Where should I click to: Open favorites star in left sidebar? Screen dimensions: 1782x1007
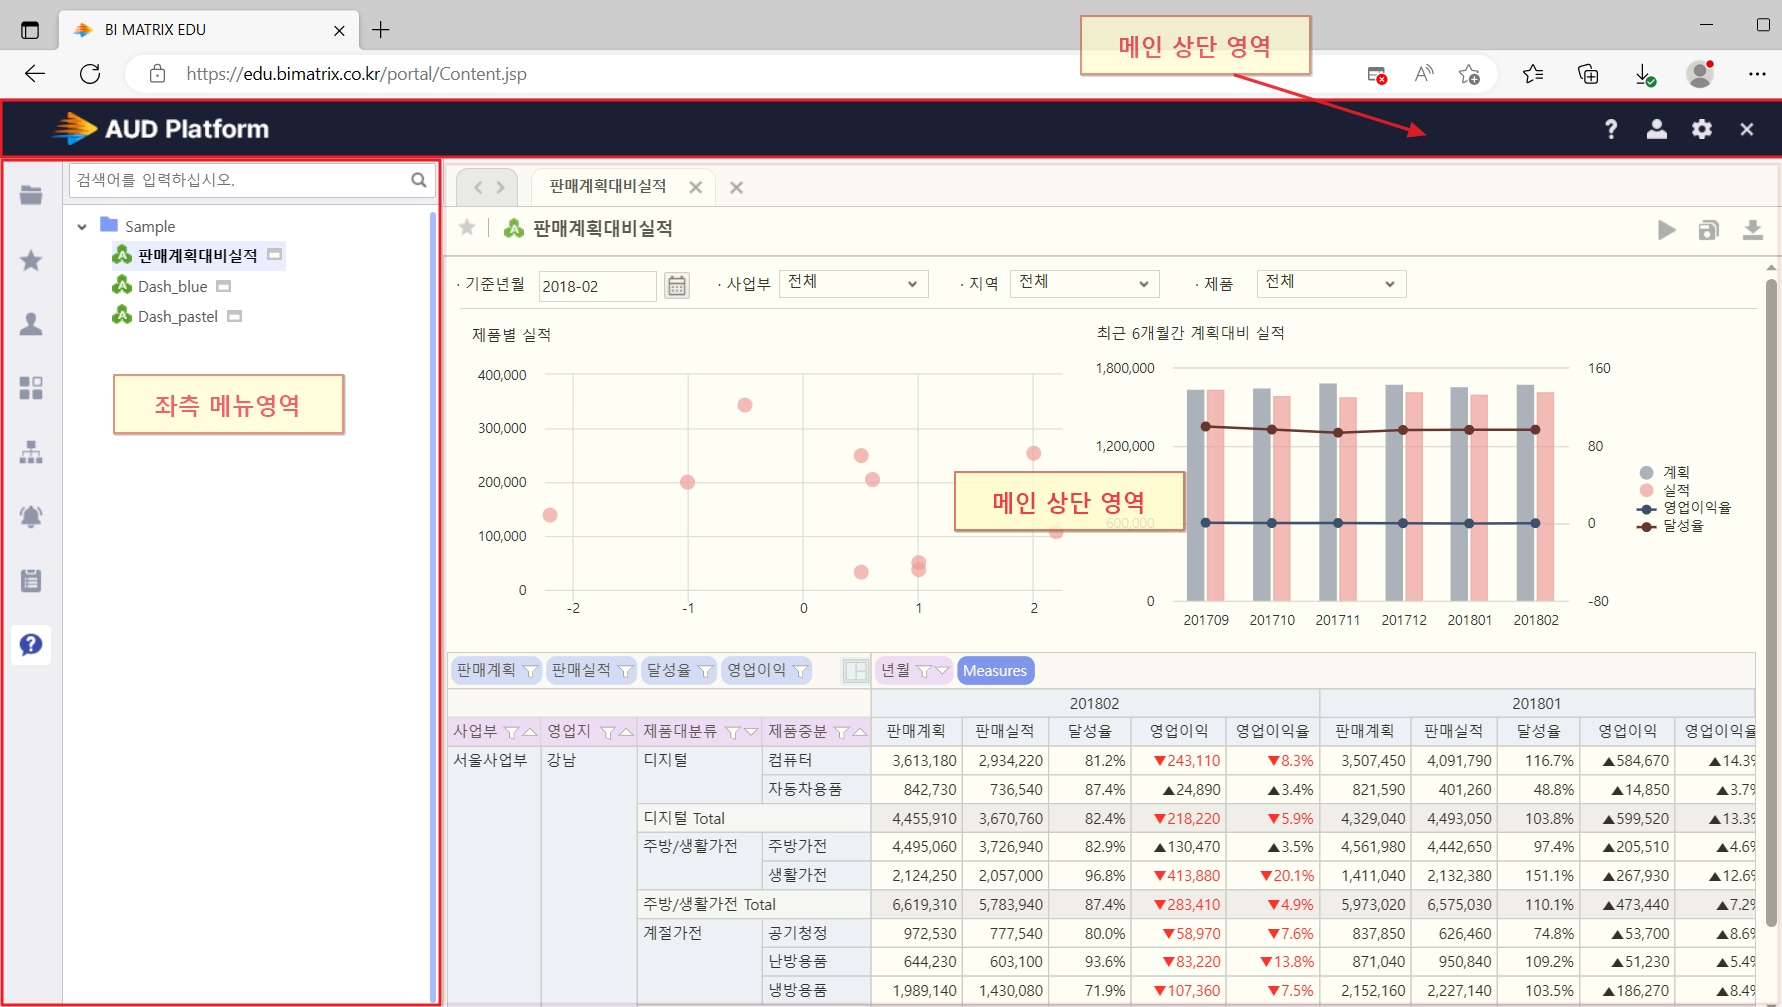[31, 260]
